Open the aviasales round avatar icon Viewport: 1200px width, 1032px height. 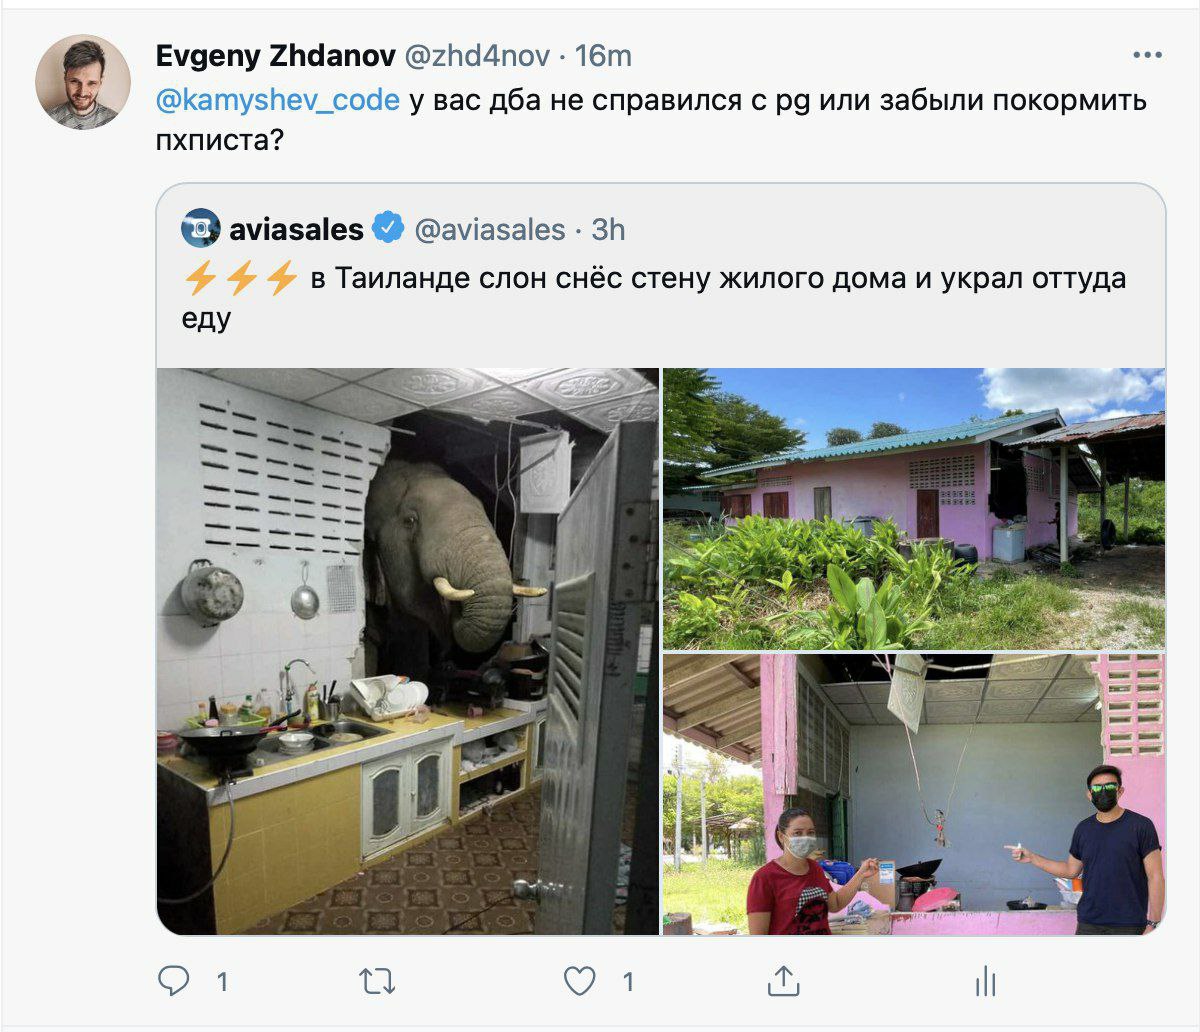tap(201, 229)
